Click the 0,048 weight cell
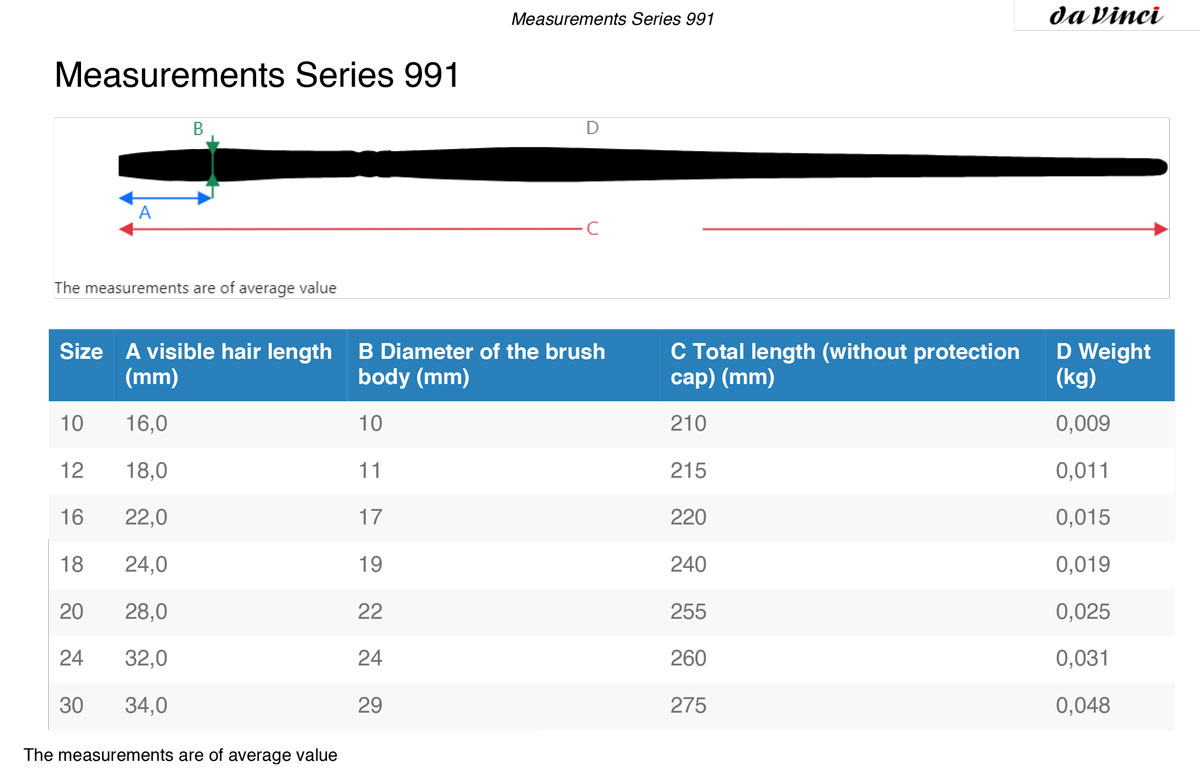This screenshot has width=1200, height=780. click(x=1083, y=705)
